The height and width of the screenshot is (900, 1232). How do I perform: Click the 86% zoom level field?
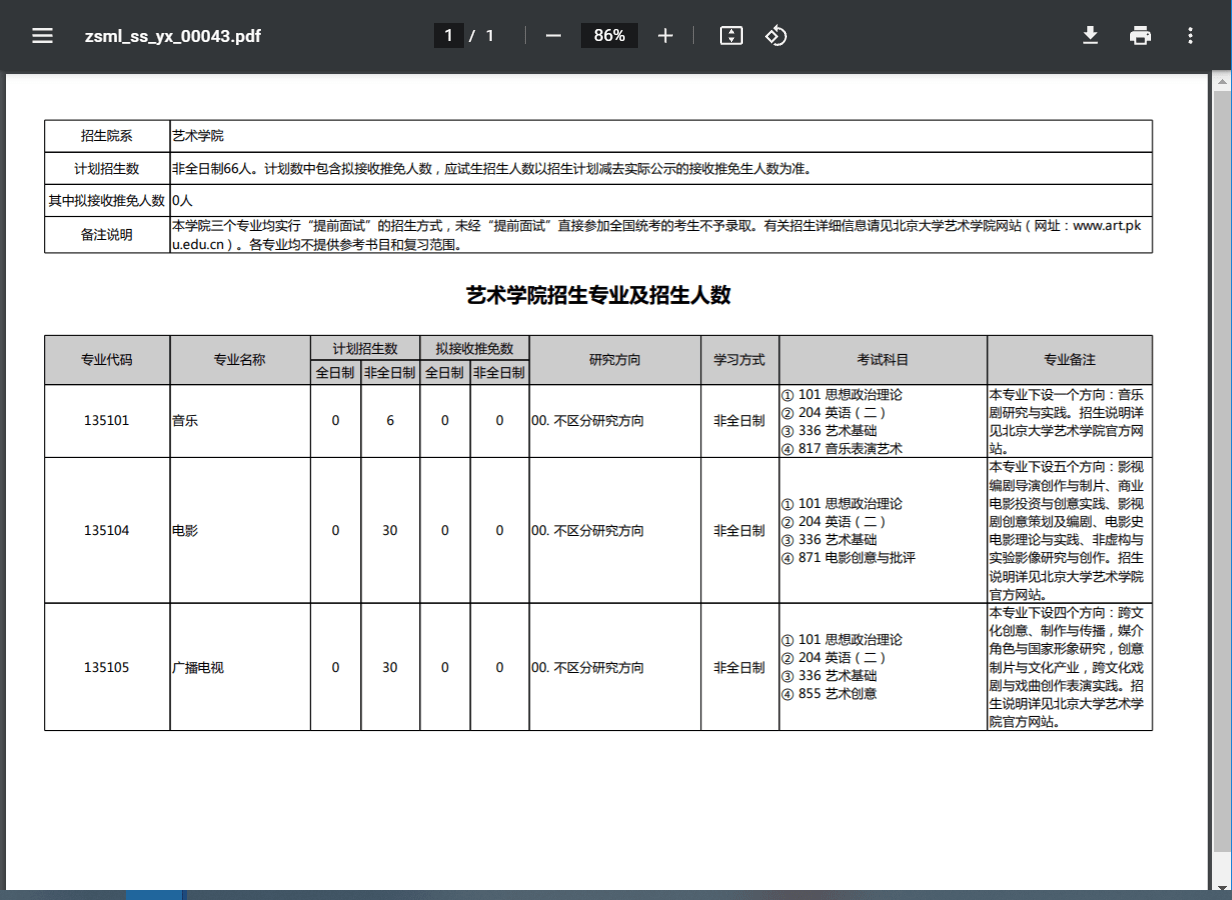point(609,36)
